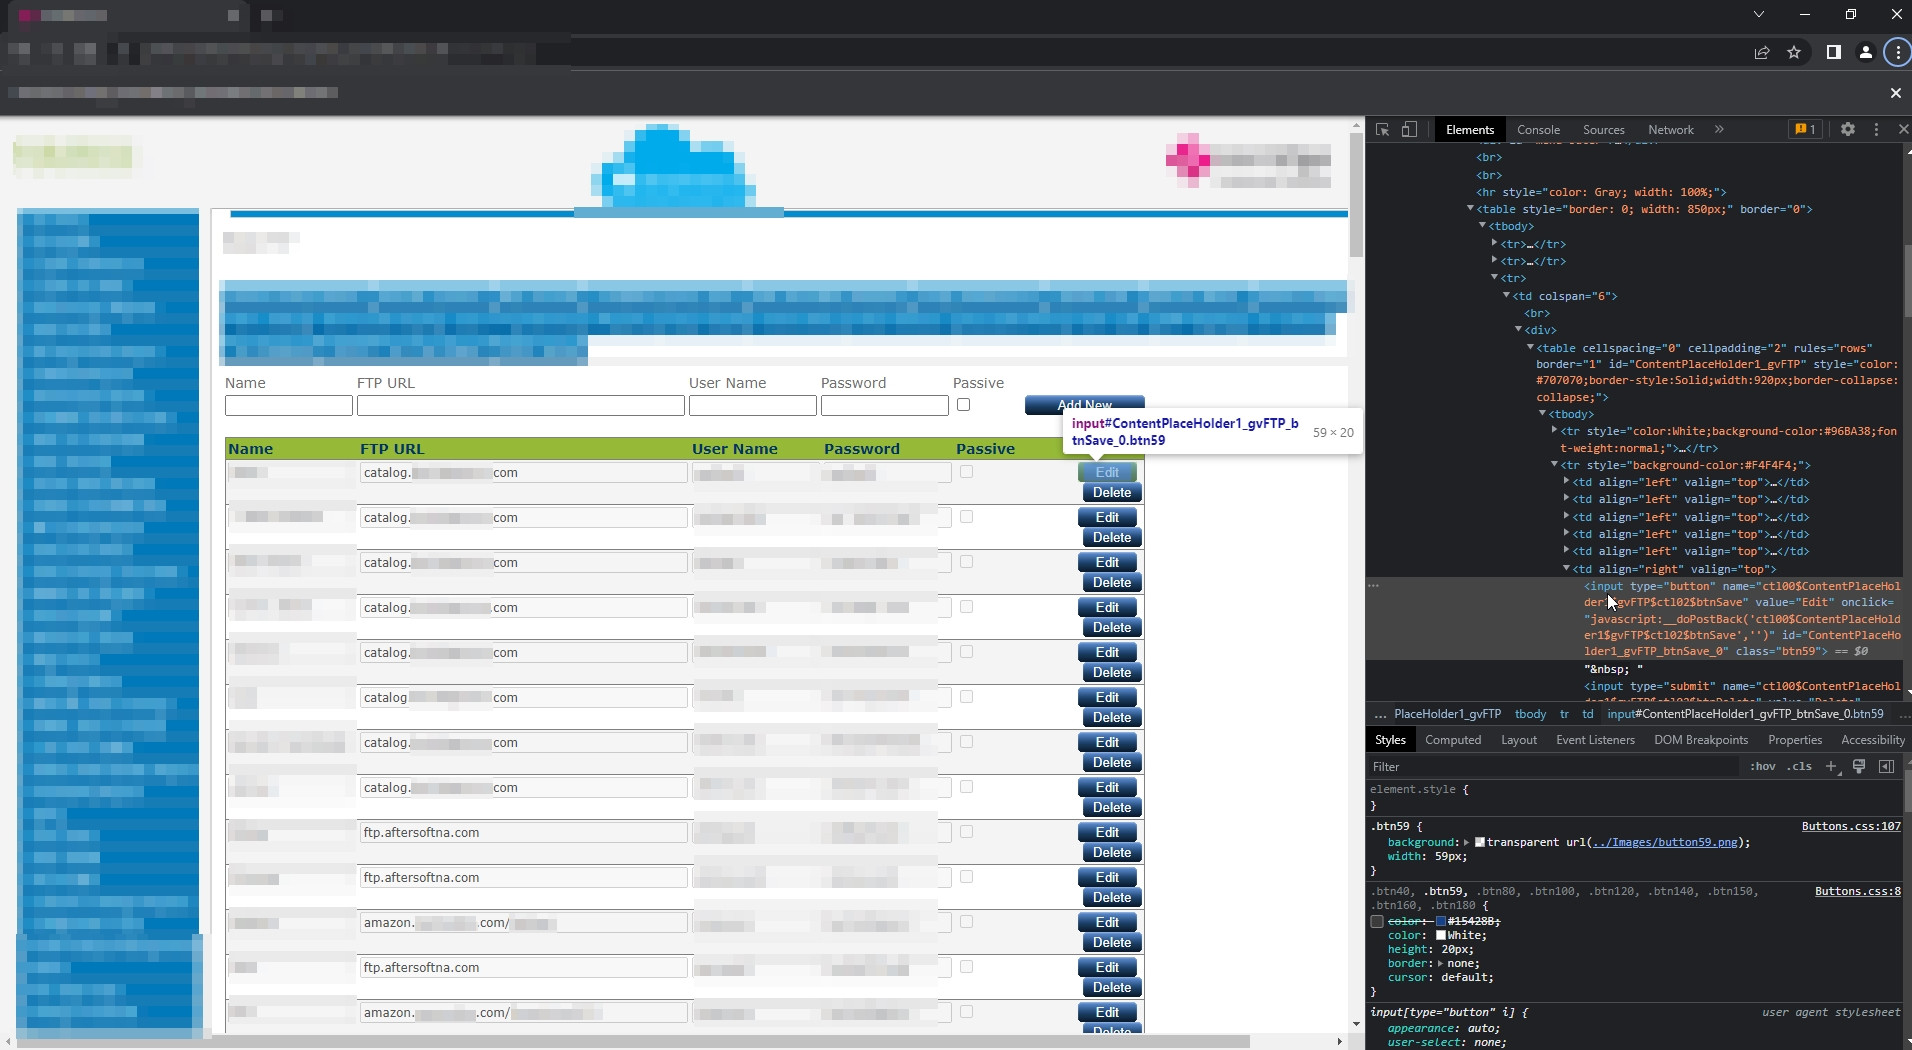Open the paintbrush rendering emulations icon in Styles

click(1859, 767)
